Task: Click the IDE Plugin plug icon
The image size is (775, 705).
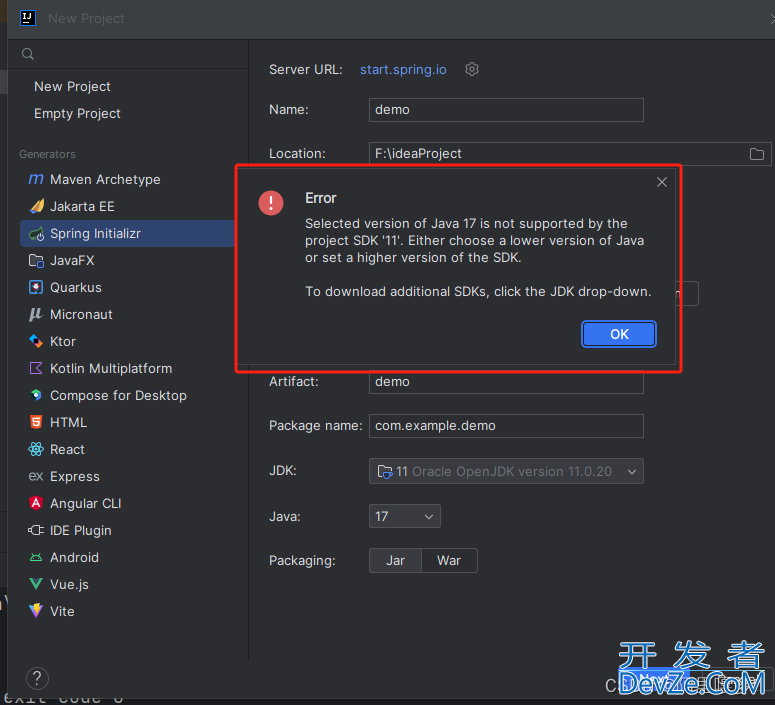Action: point(36,530)
